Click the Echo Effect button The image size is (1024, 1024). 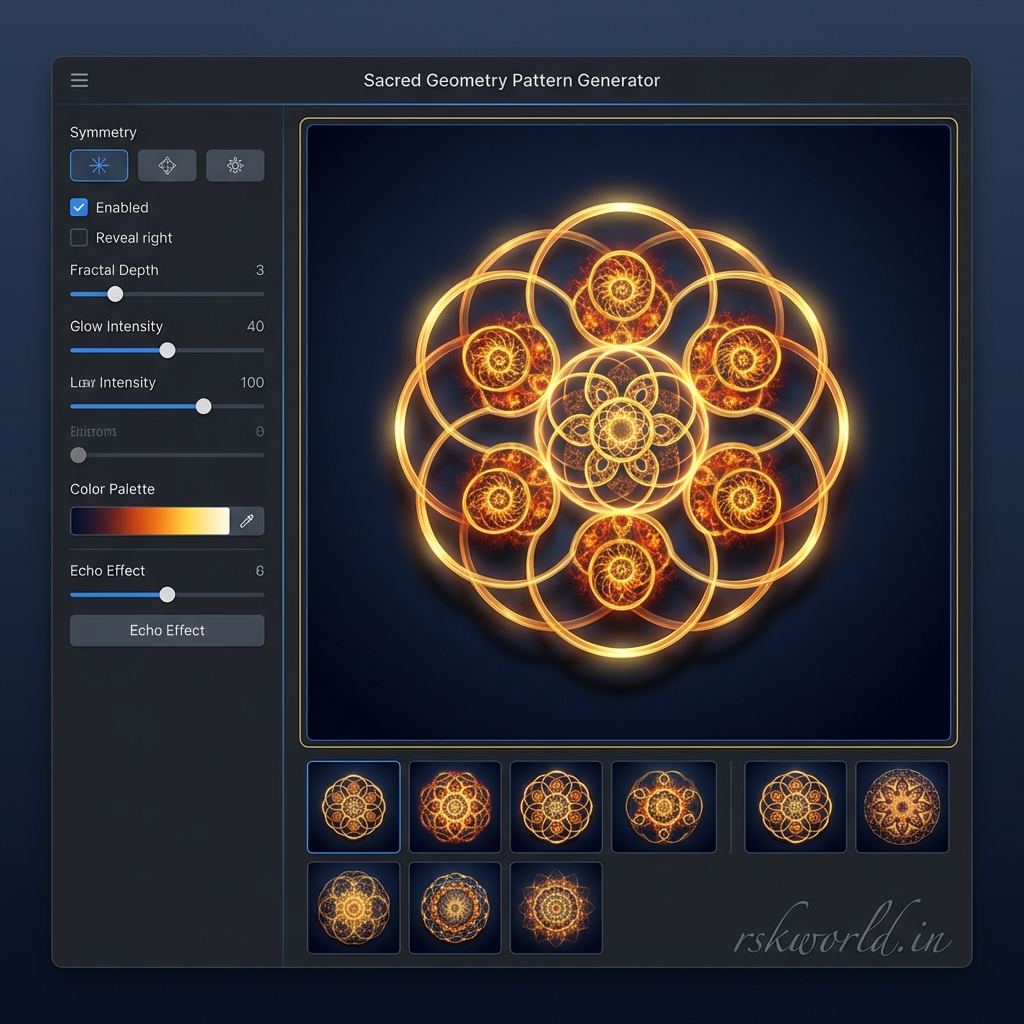(166, 630)
